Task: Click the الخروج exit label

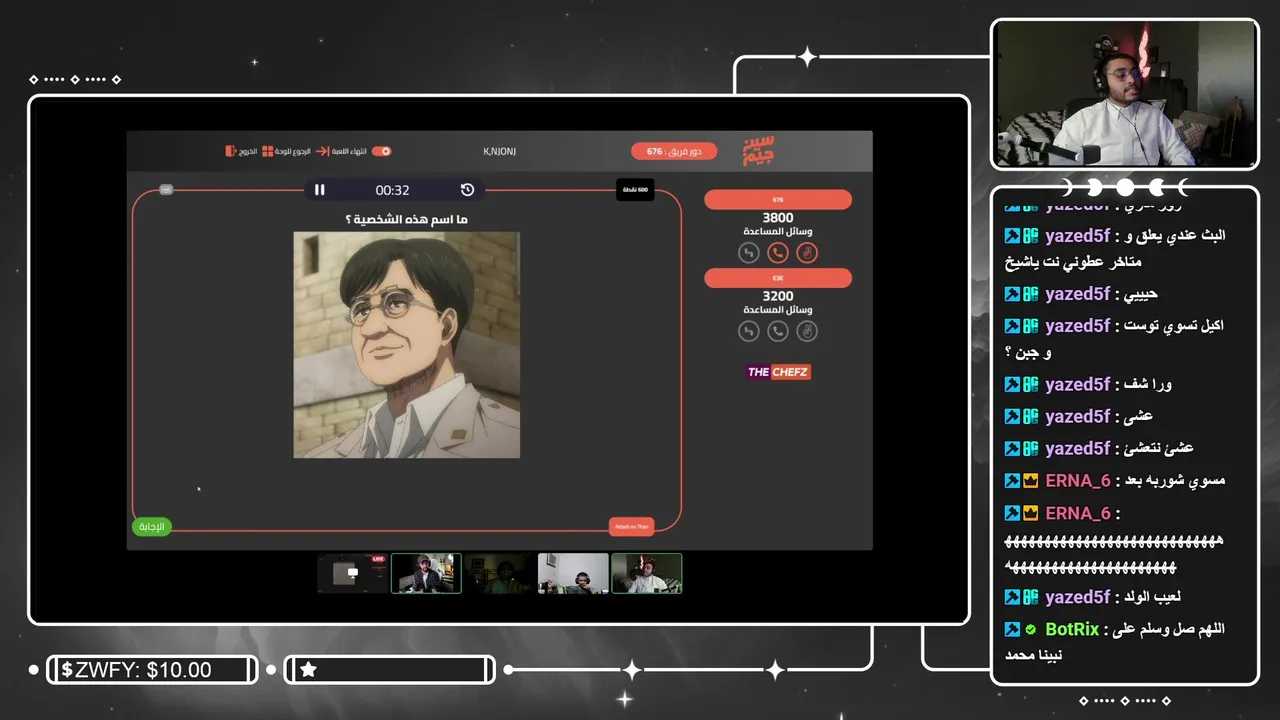Action: [247, 151]
